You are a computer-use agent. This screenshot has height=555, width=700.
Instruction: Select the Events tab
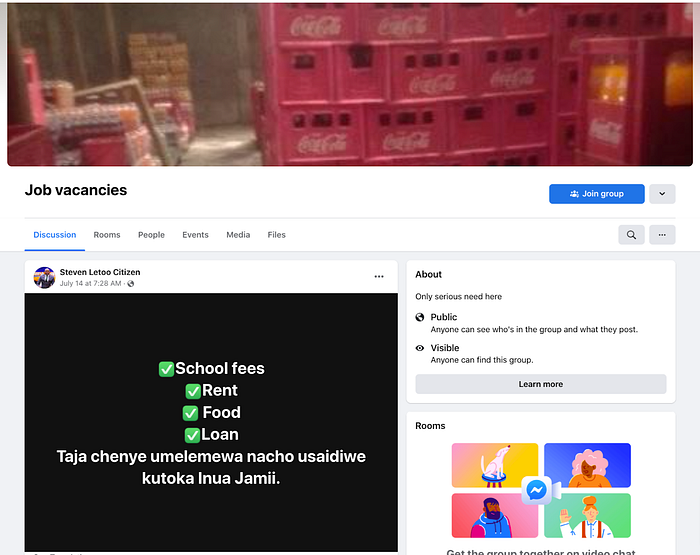point(195,235)
